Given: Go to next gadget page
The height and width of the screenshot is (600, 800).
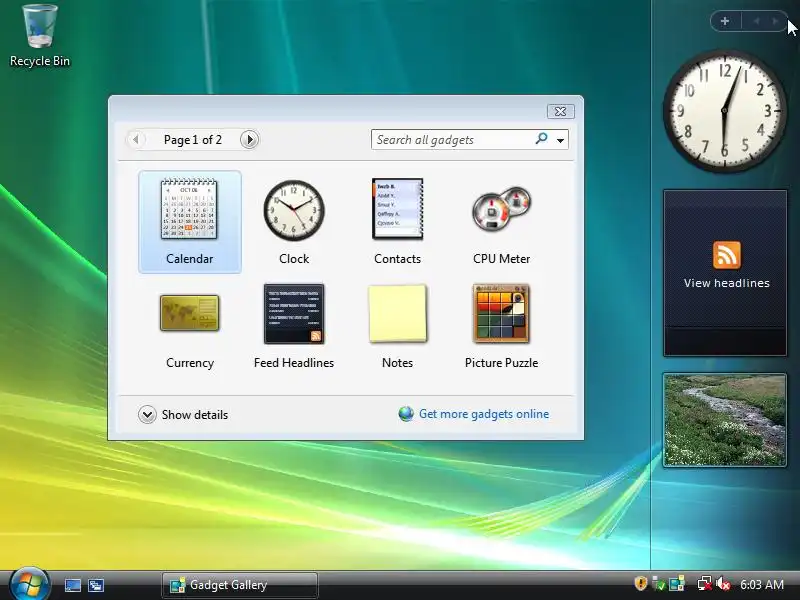Looking at the screenshot, I should (x=249, y=139).
